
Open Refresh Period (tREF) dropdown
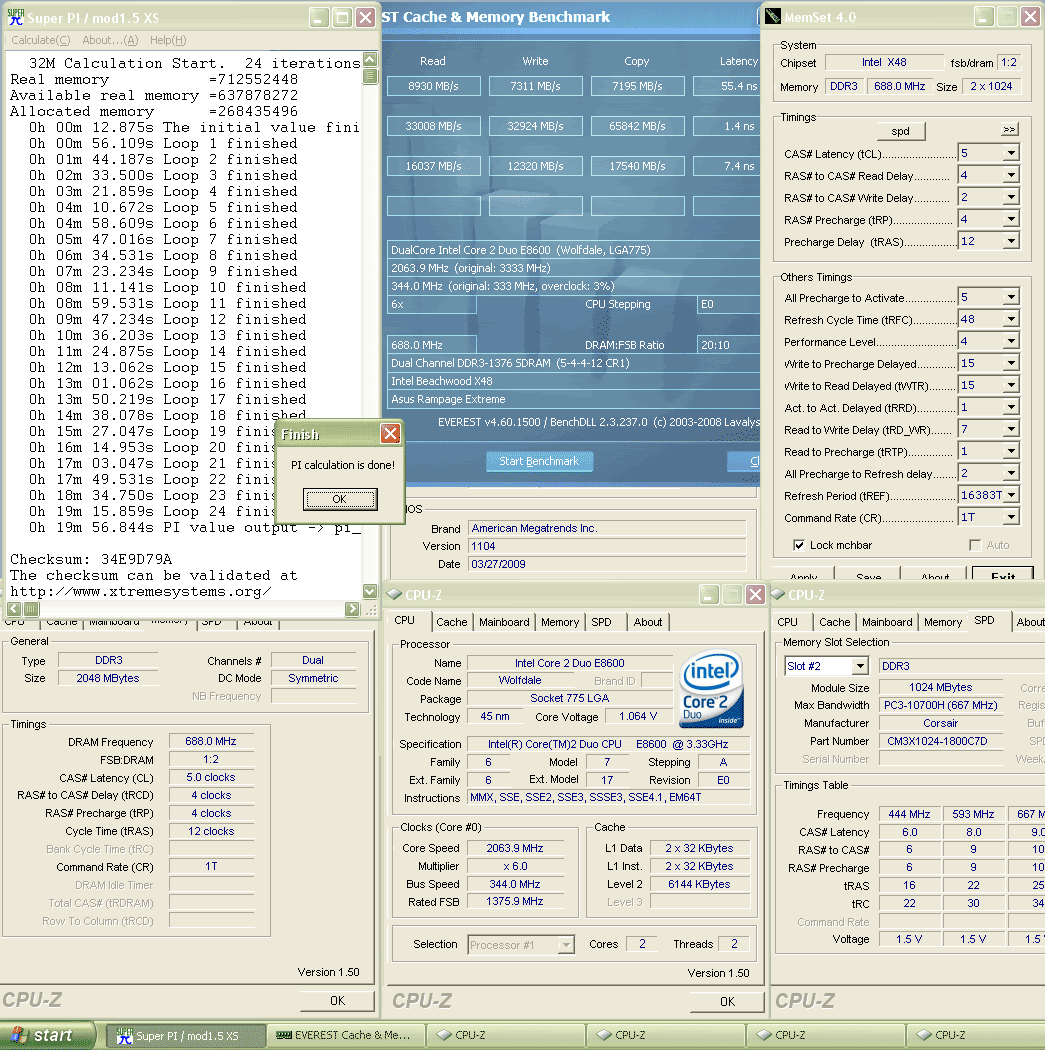tap(1011, 496)
